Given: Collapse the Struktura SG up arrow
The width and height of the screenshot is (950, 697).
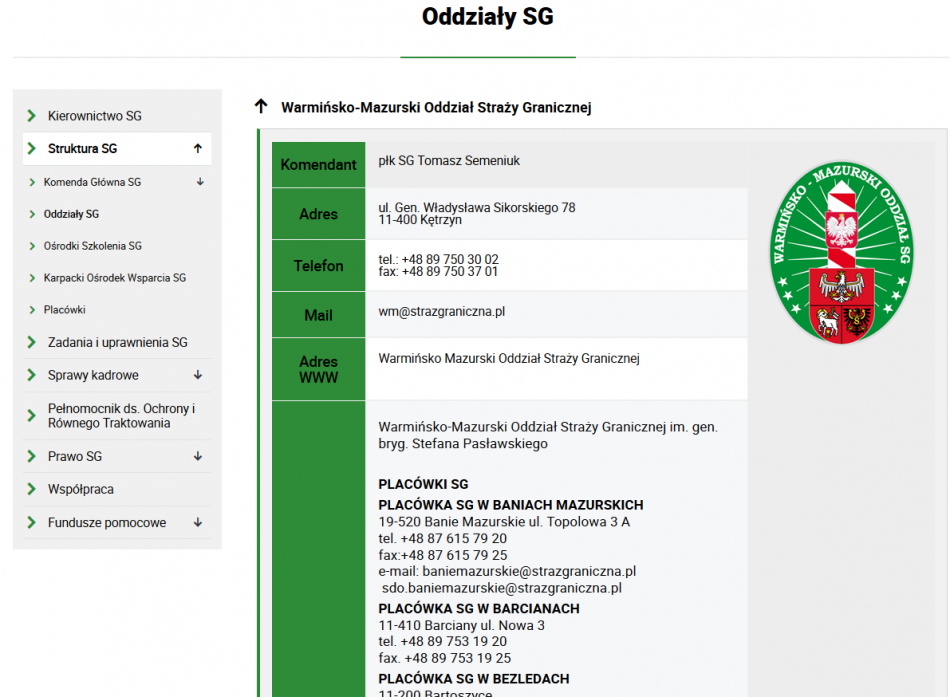Looking at the screenshot, I should [198, 149].
